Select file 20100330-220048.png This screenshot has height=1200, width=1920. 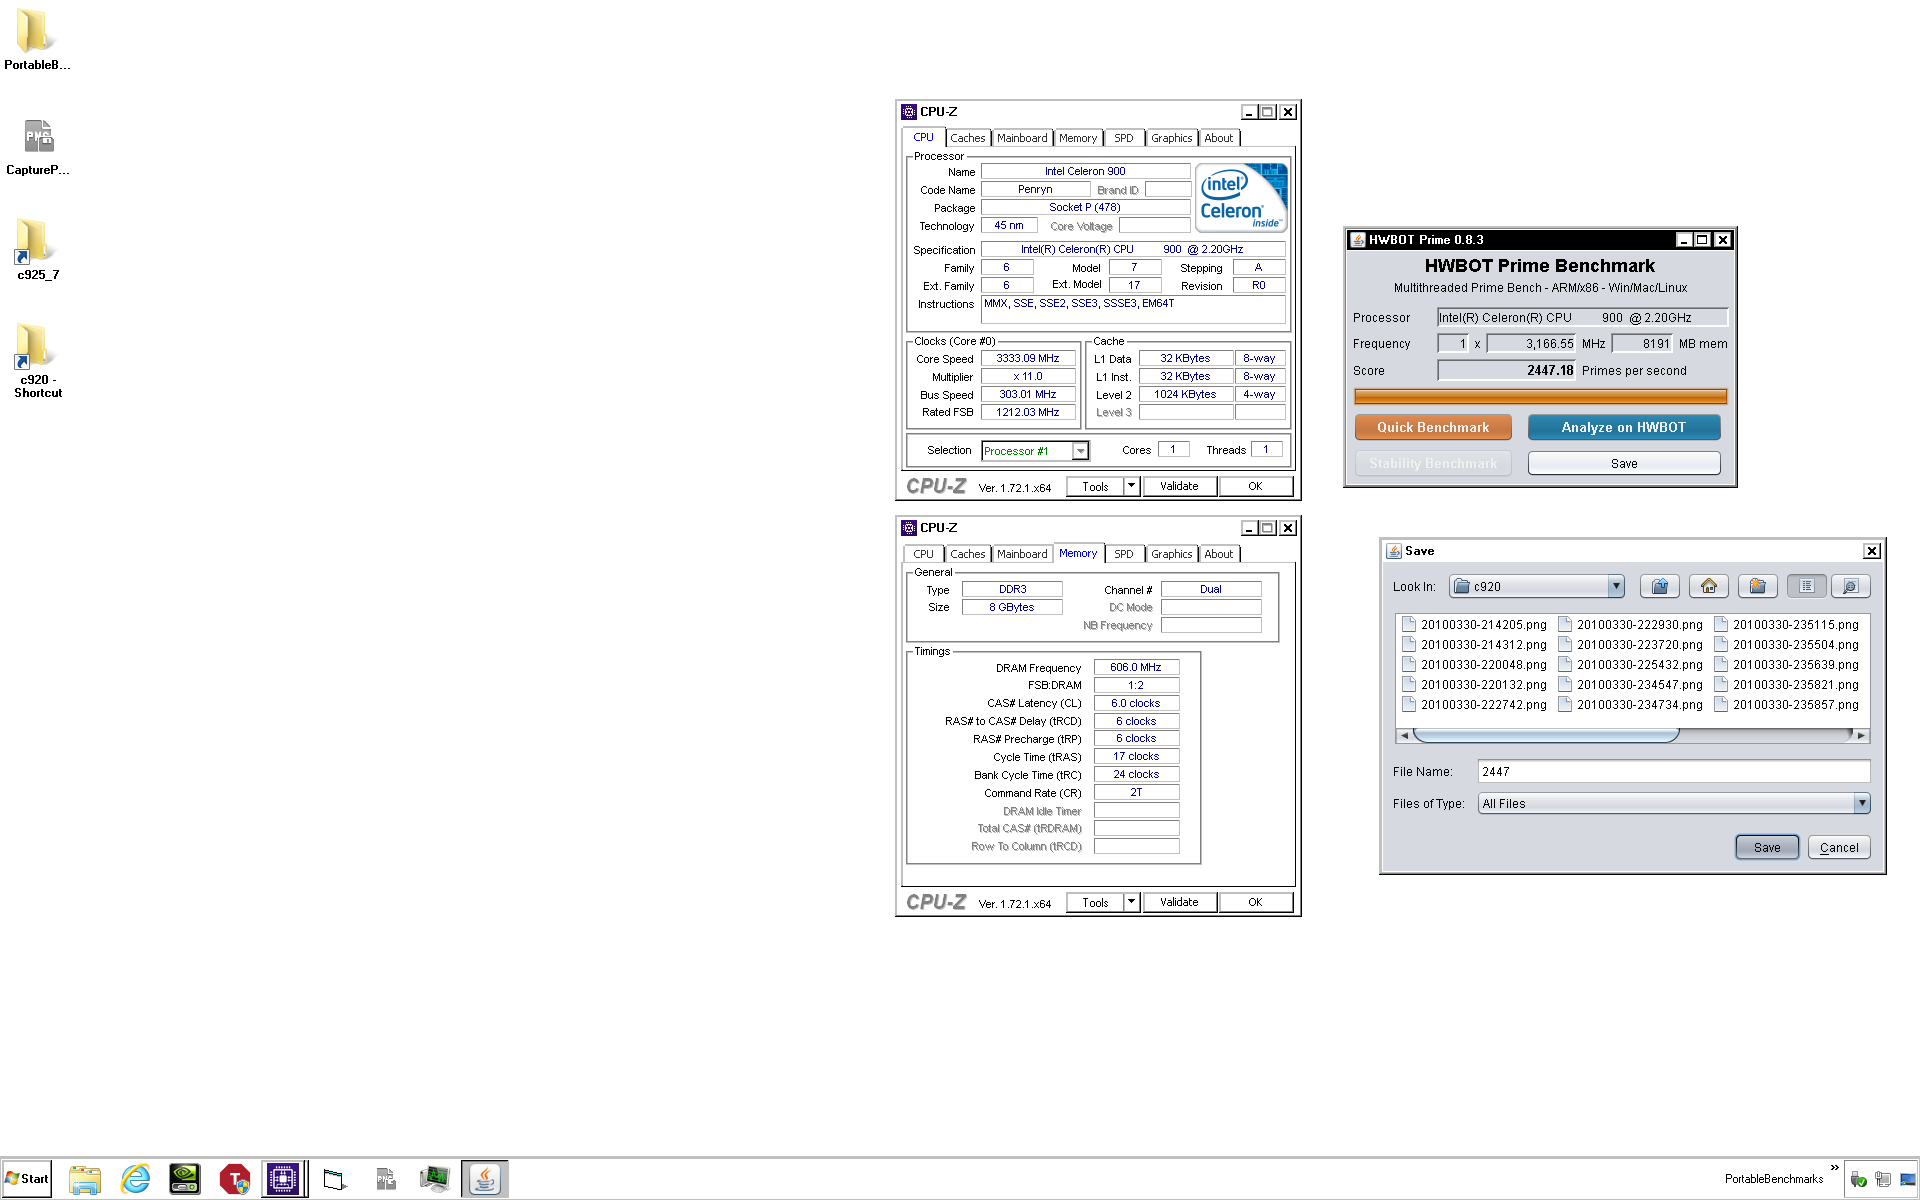click(1474, 665)
